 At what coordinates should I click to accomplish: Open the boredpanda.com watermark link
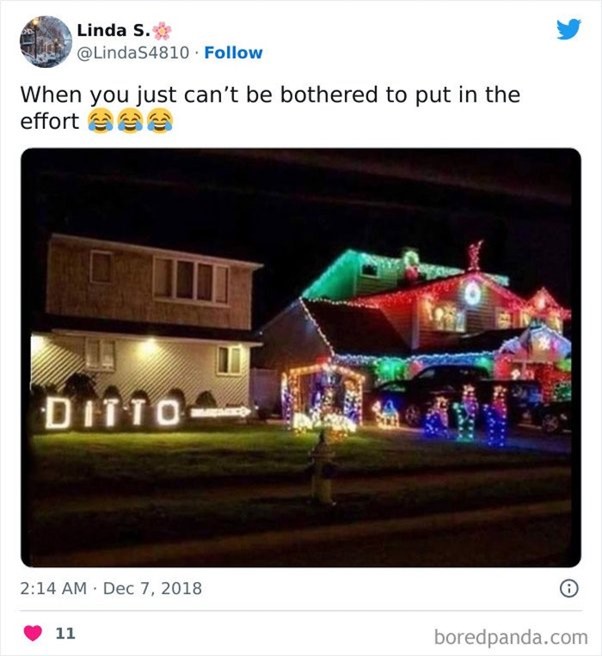[x=511, y=637]
